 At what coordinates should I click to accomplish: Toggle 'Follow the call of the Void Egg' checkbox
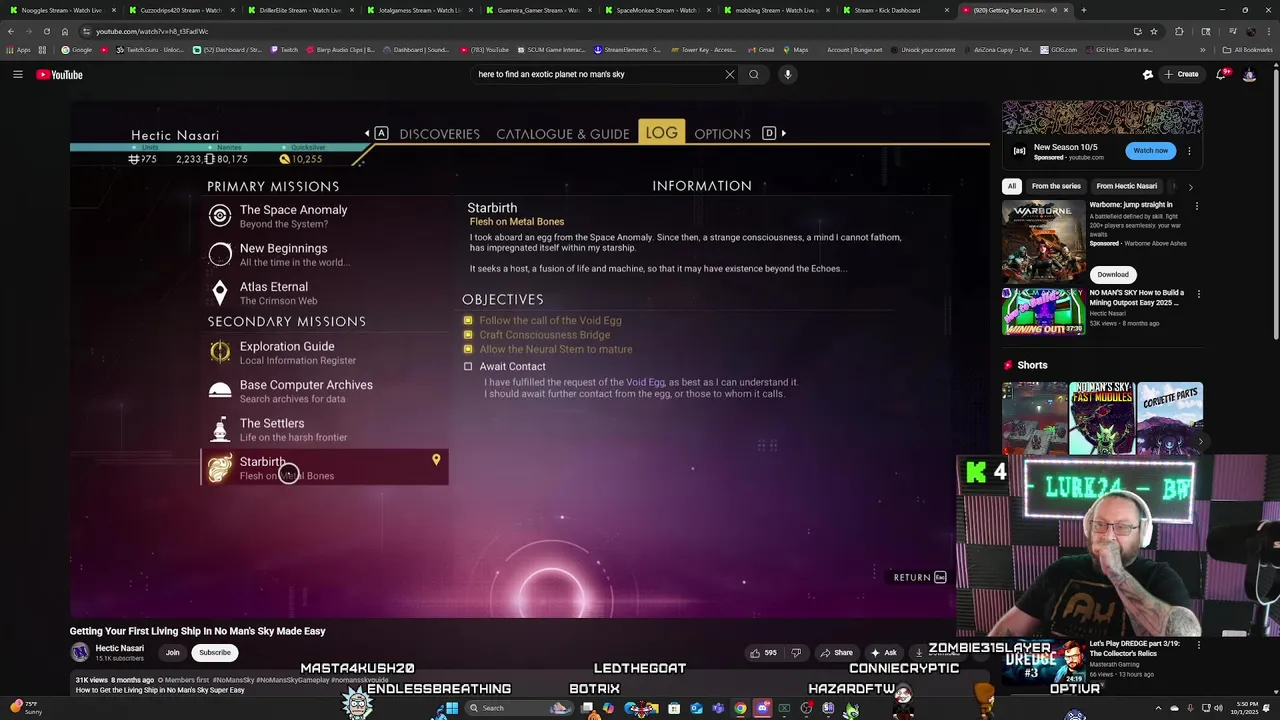(x=468, y=320)
